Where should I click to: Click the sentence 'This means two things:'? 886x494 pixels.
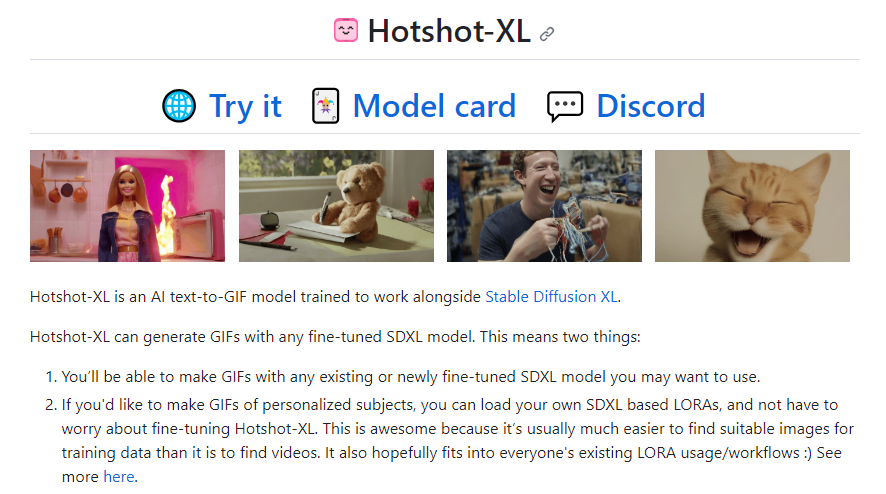[560, 337]
